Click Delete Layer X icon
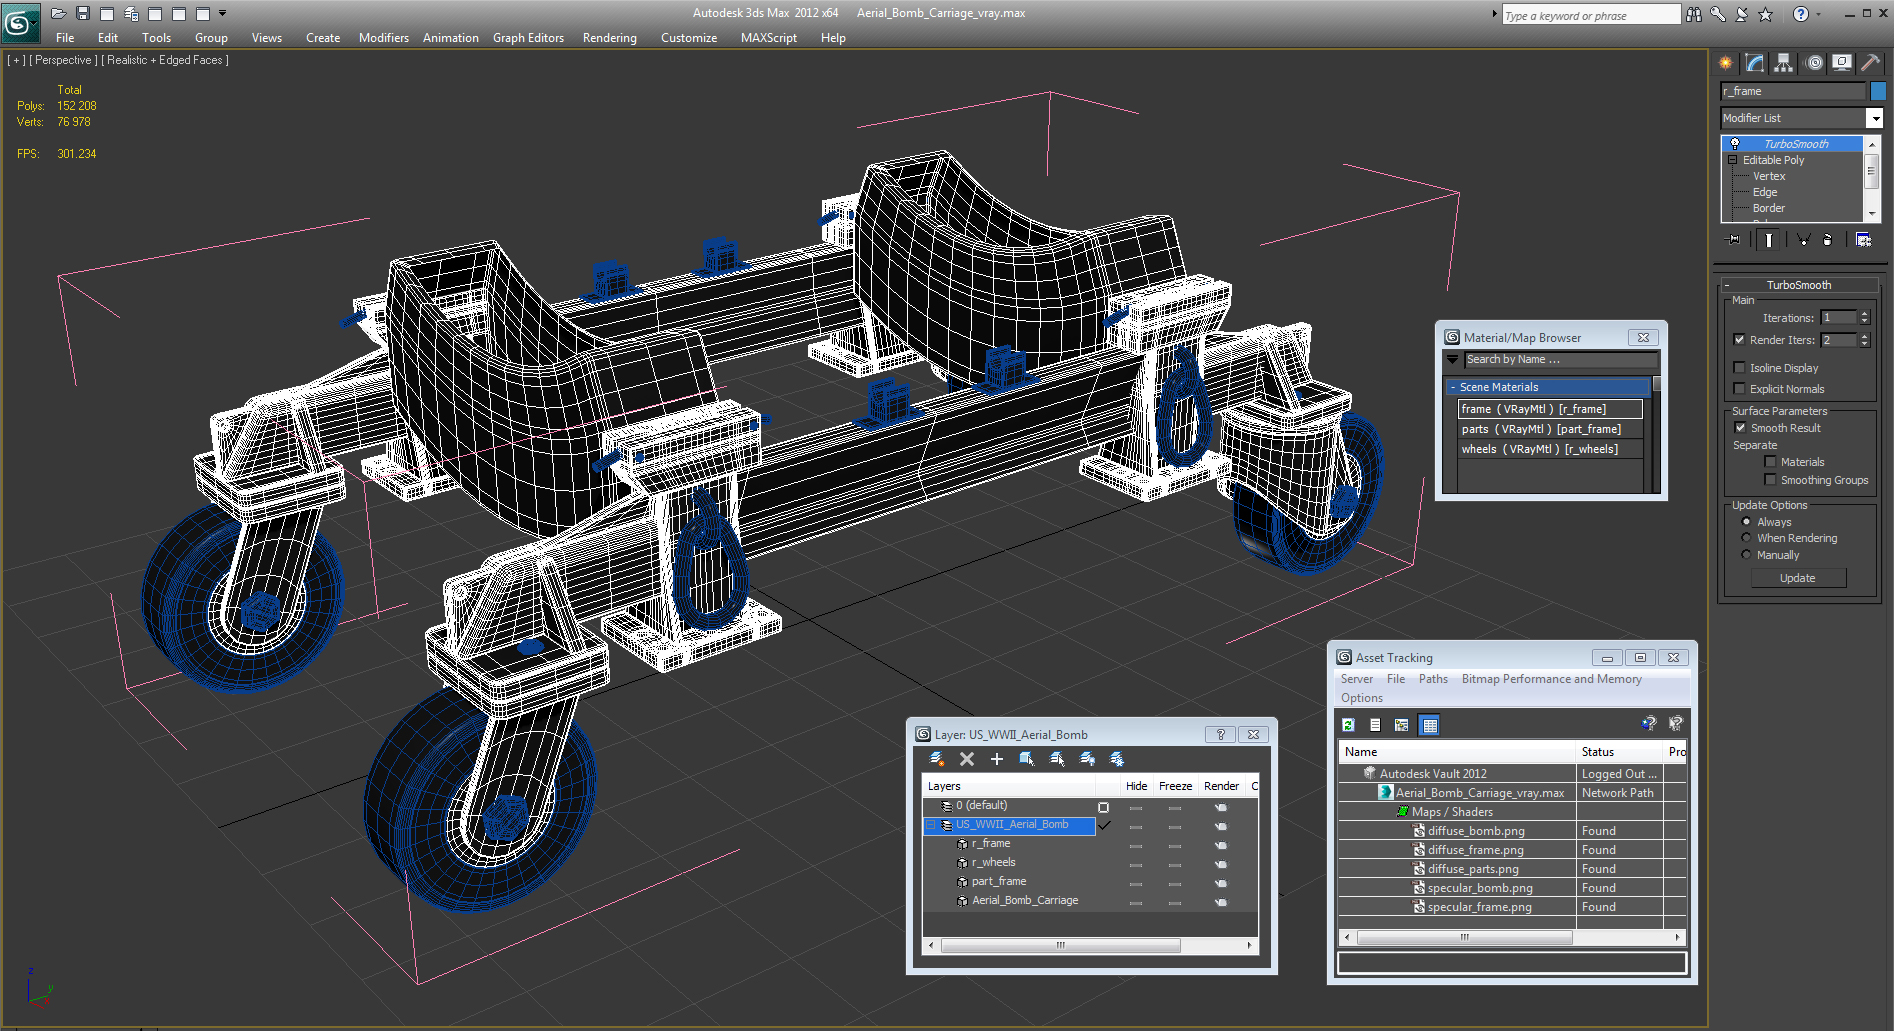 point(967,760)
